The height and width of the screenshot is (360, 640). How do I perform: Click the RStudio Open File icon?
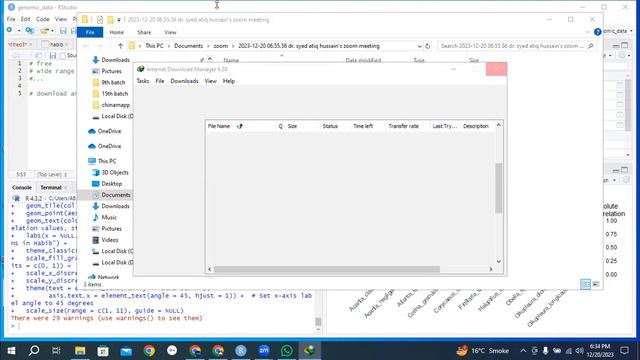[x=44, y=31]
